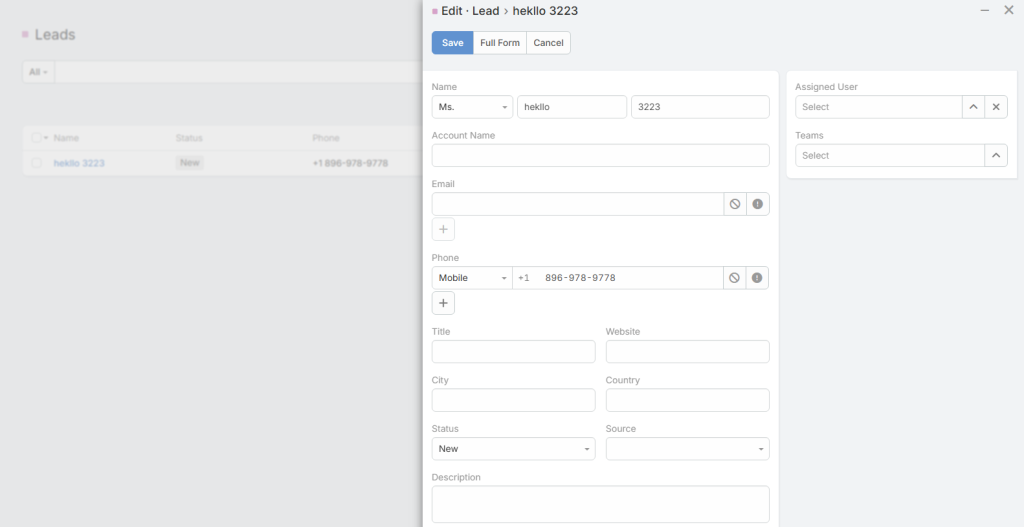
Task: Open the Mobile phone type dropdown
Action: click(472, 278)
